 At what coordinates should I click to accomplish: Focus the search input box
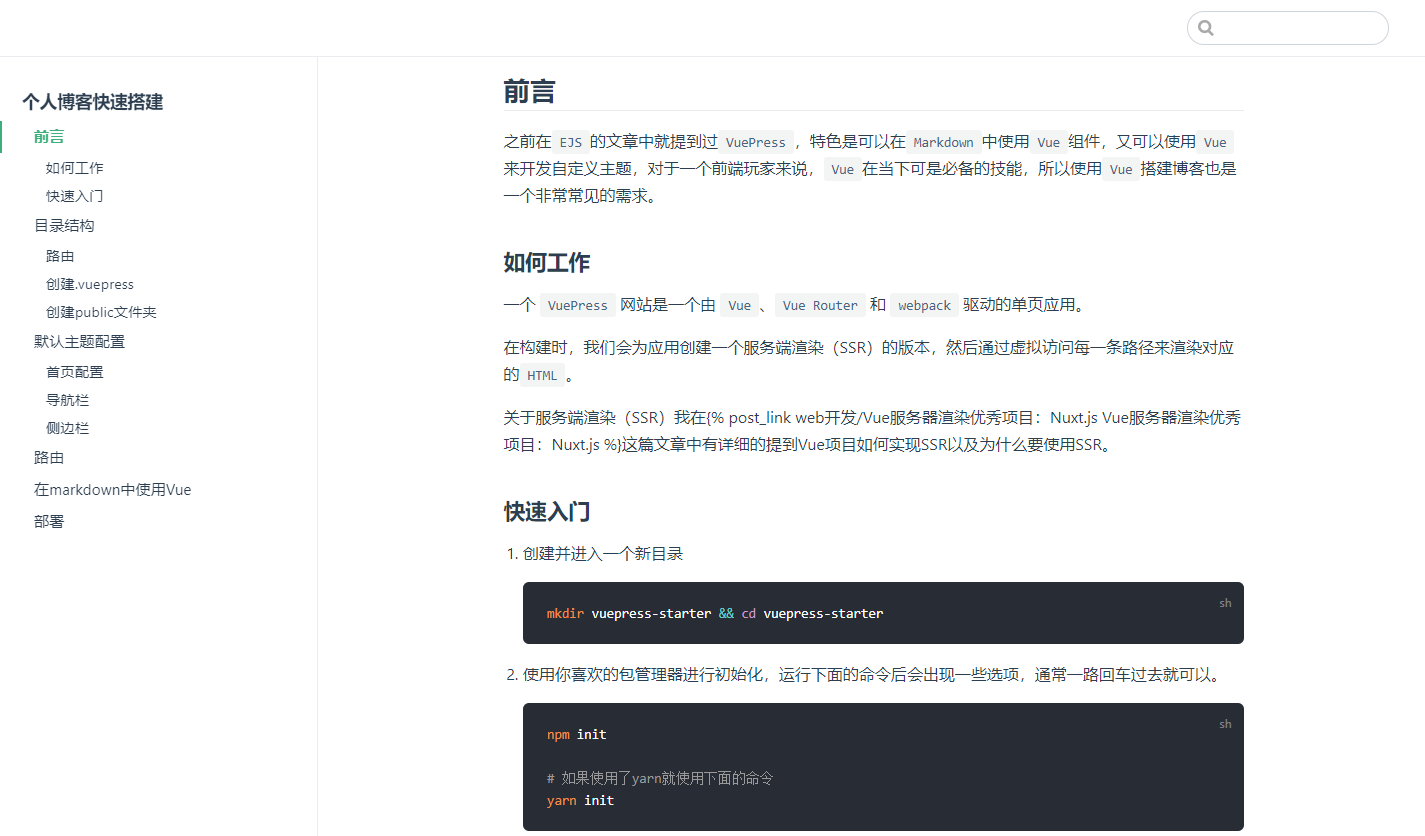pyautogui.click(x=1298, y=28)
